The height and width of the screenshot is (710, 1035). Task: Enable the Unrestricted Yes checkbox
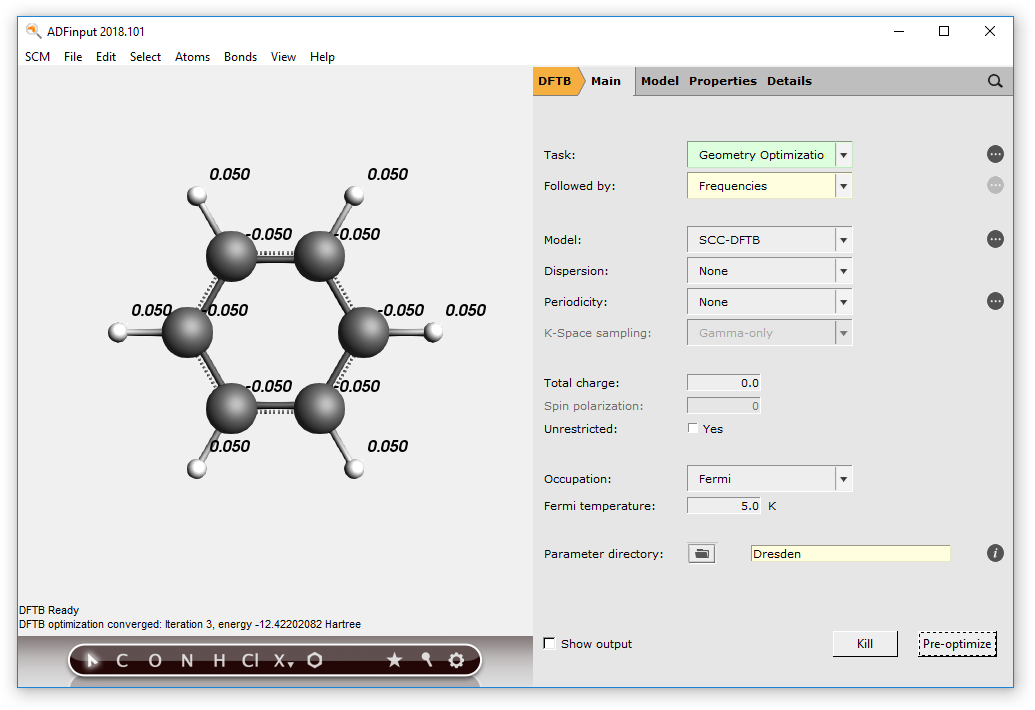coord(693,429)
